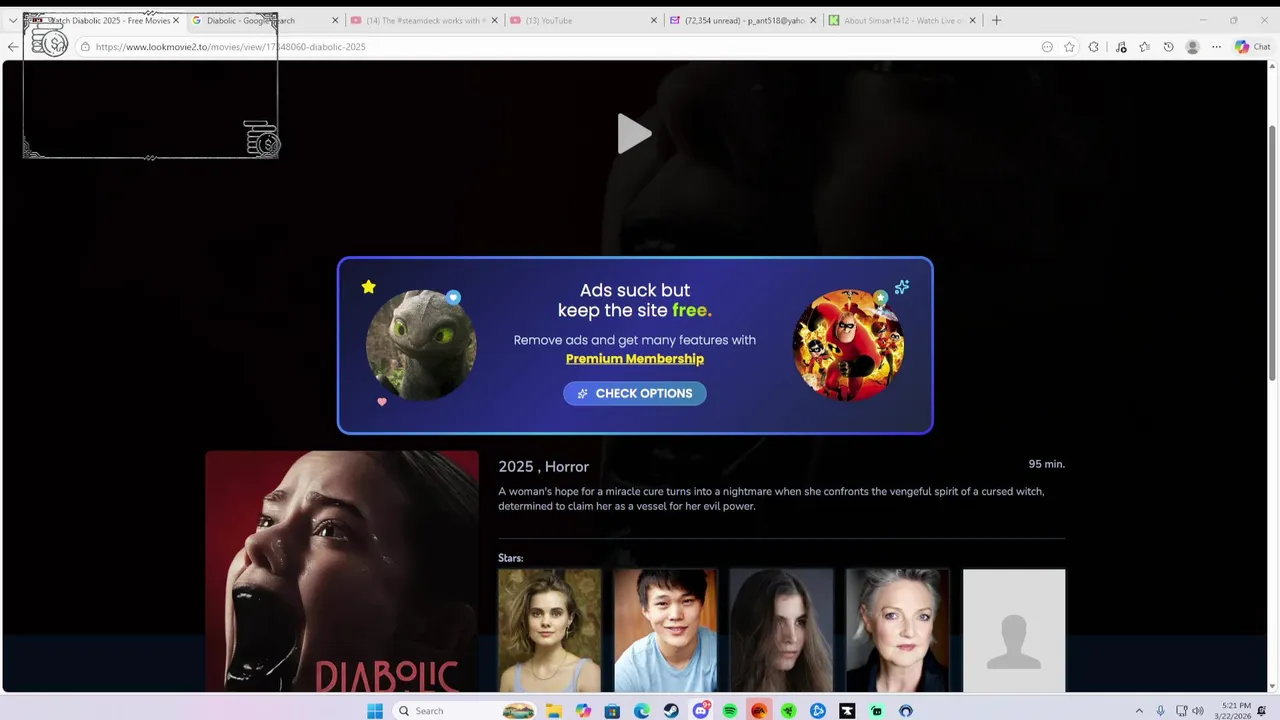Open Battle.net from taskbar
Screen dimensions: 1280x720
pyautogui.click(x=818, y=711)
